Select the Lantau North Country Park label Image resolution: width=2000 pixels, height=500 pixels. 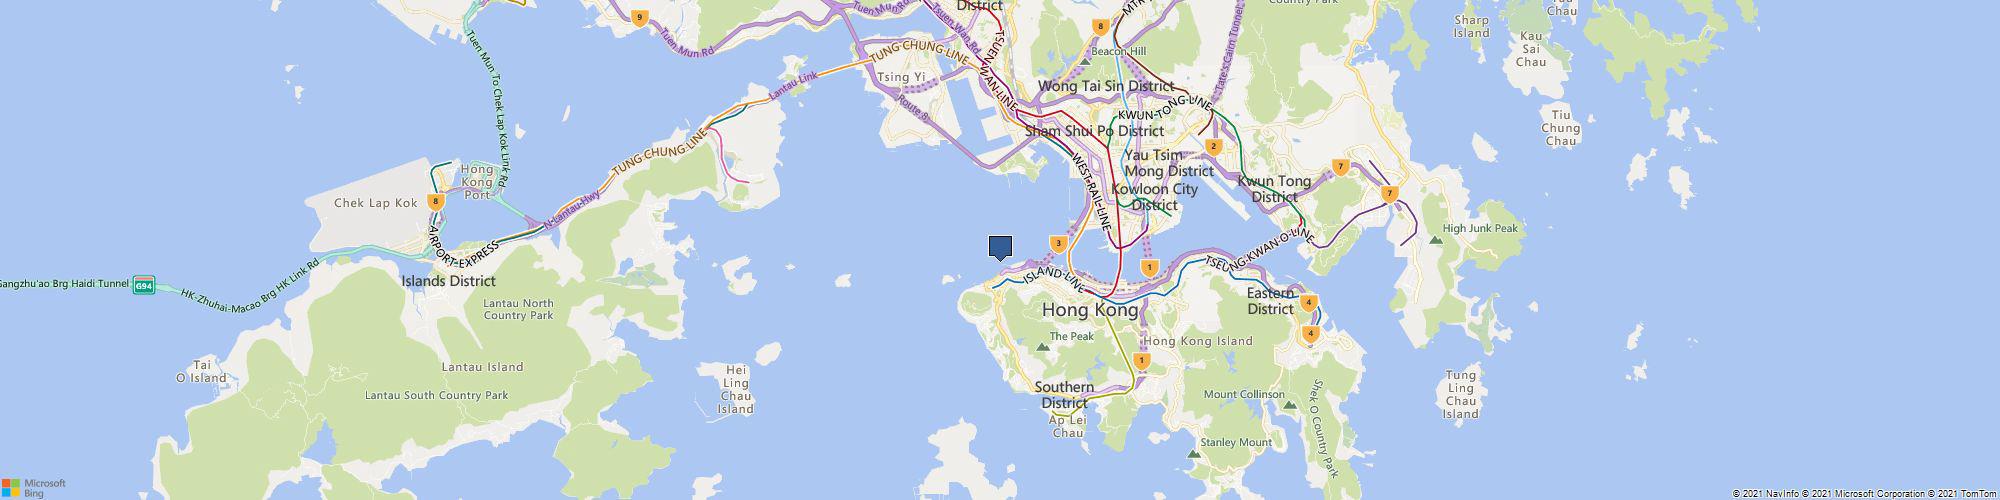[518, 309]
